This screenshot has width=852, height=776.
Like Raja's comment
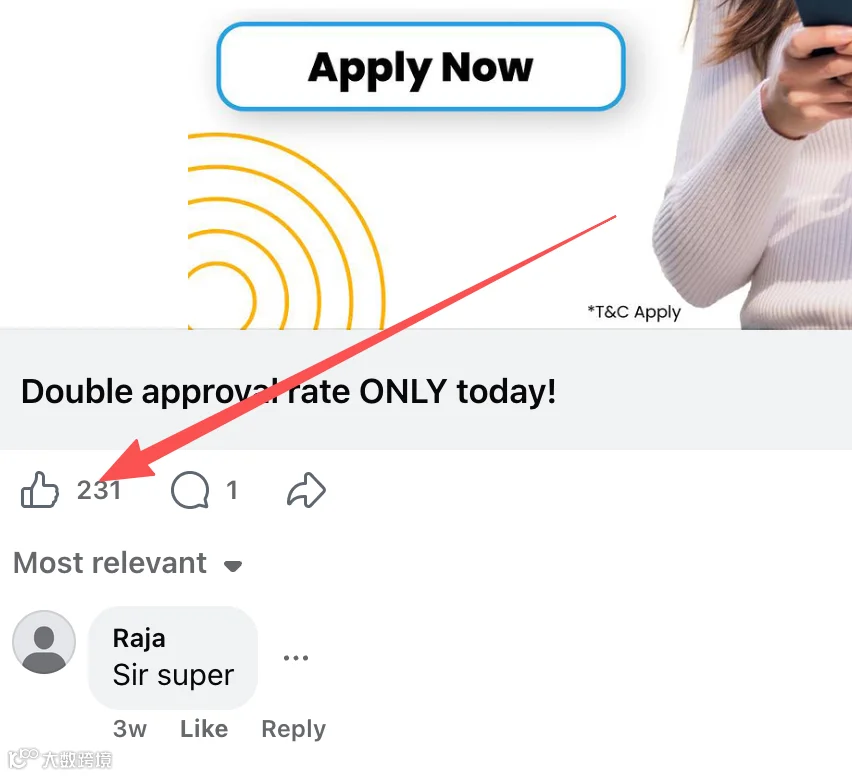tap(204, 729)
